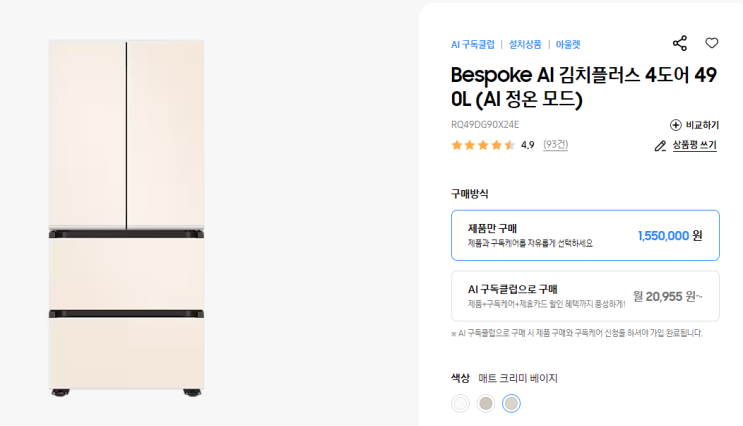Open the (93건) reviews link
Image resolution: width=743 pixels, height=426 pixels.
[x=555, y=145]
